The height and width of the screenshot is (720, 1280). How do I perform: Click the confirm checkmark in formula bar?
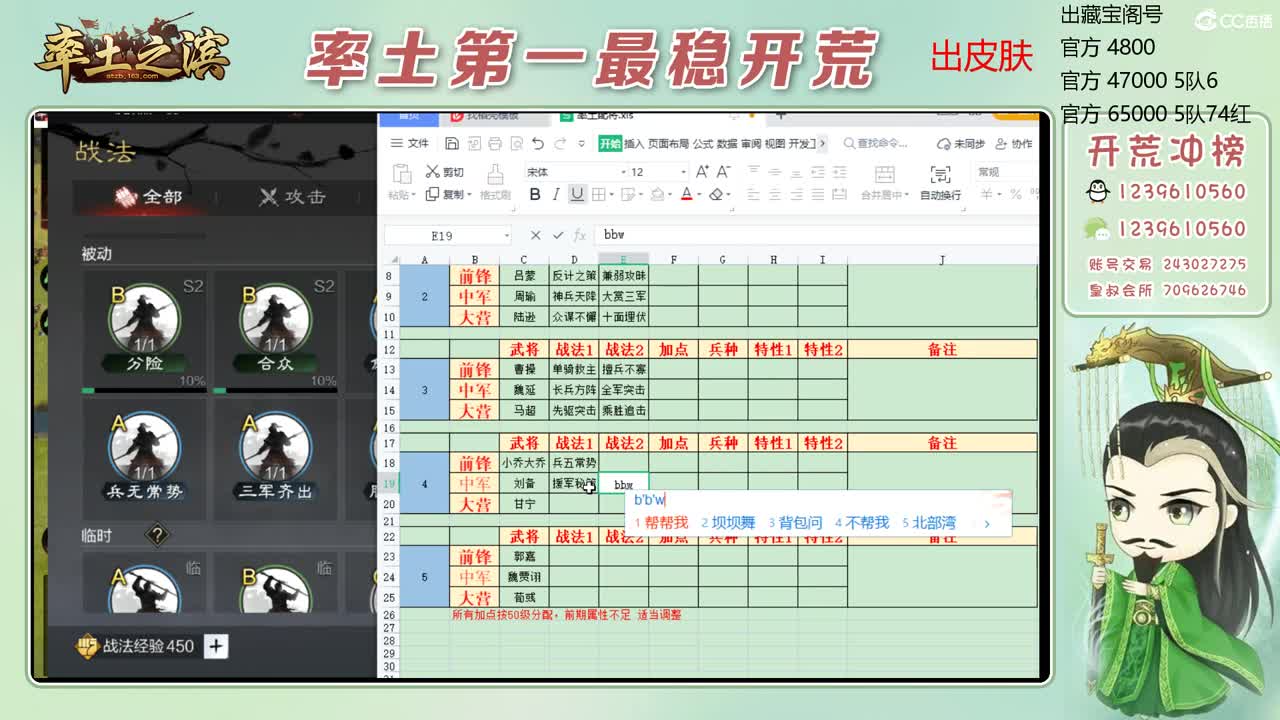(x=558, y=236)
